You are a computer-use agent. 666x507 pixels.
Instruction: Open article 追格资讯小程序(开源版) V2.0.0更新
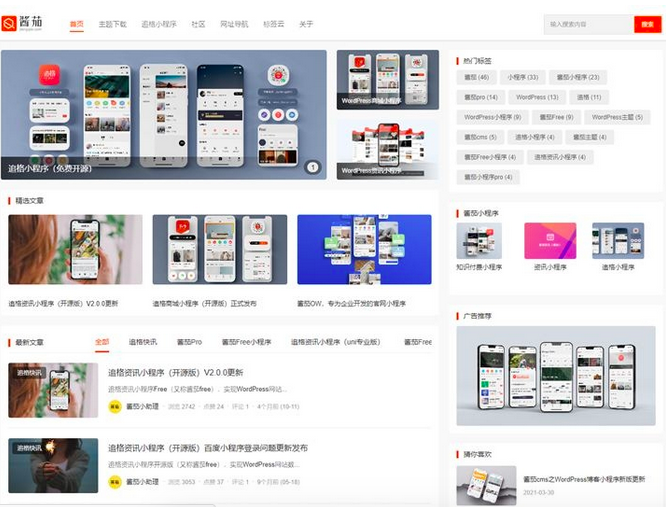point(175,373)
